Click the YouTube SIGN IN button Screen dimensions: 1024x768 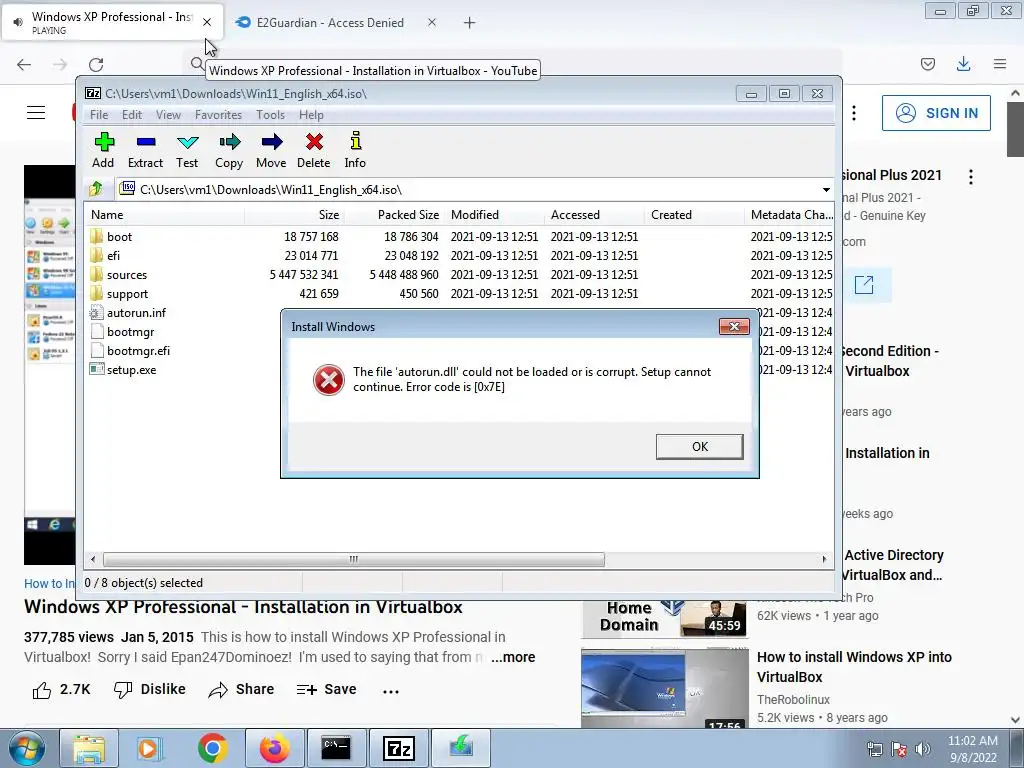[936, 113]
